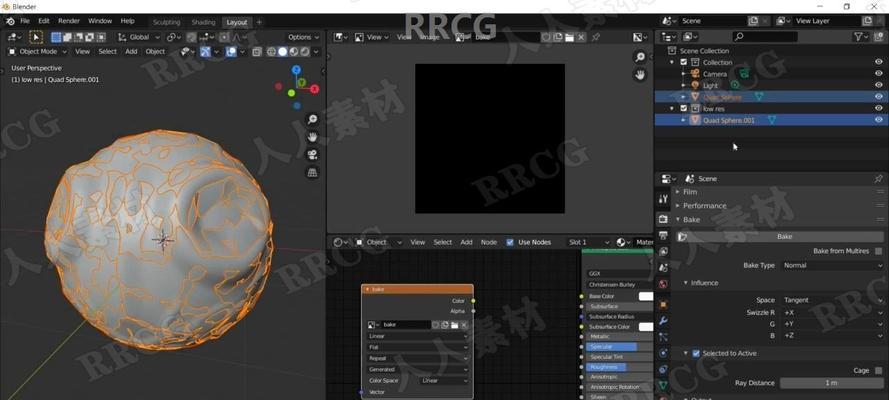The height and width of the screenshot is (400, 889).
Task: Adjust the Specular slider
Action: (x=619, y=347)
